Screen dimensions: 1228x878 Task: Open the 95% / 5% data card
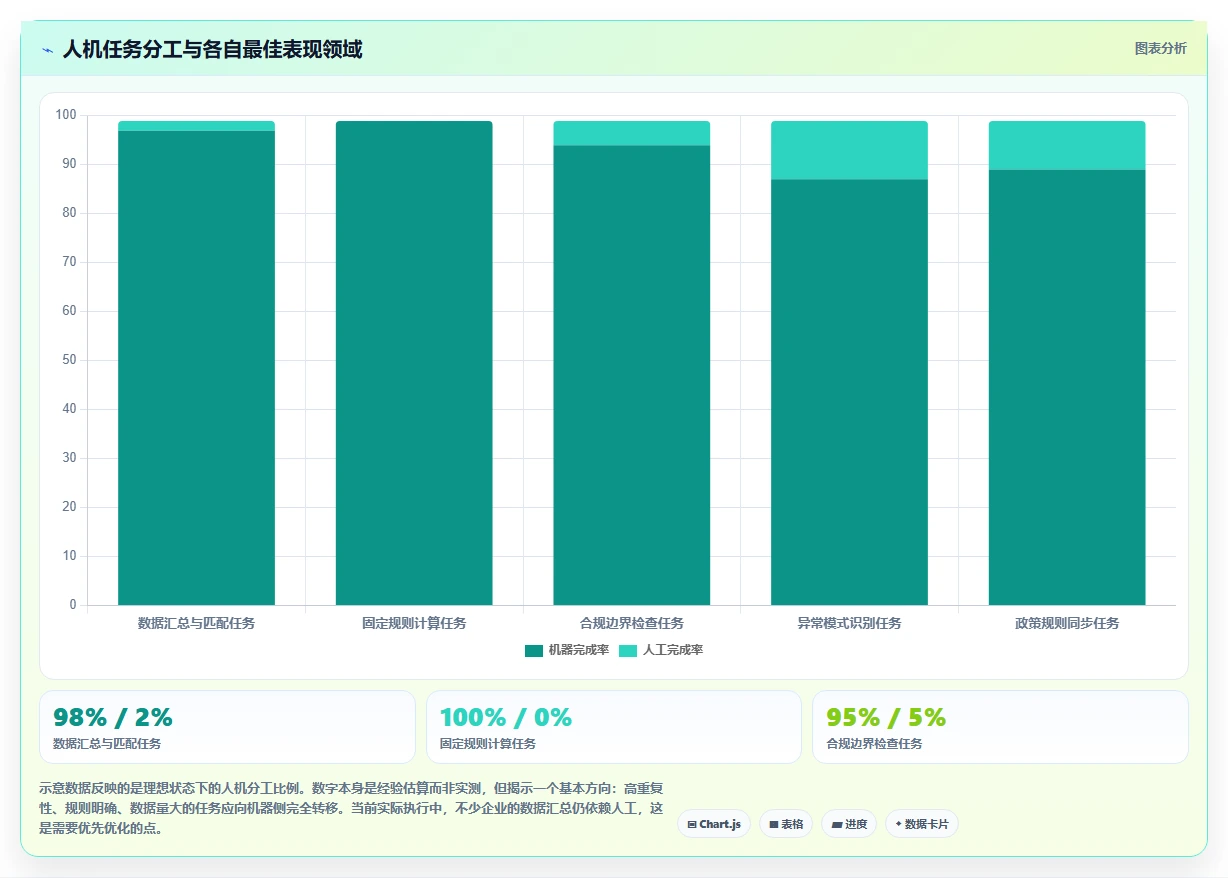1000,727
